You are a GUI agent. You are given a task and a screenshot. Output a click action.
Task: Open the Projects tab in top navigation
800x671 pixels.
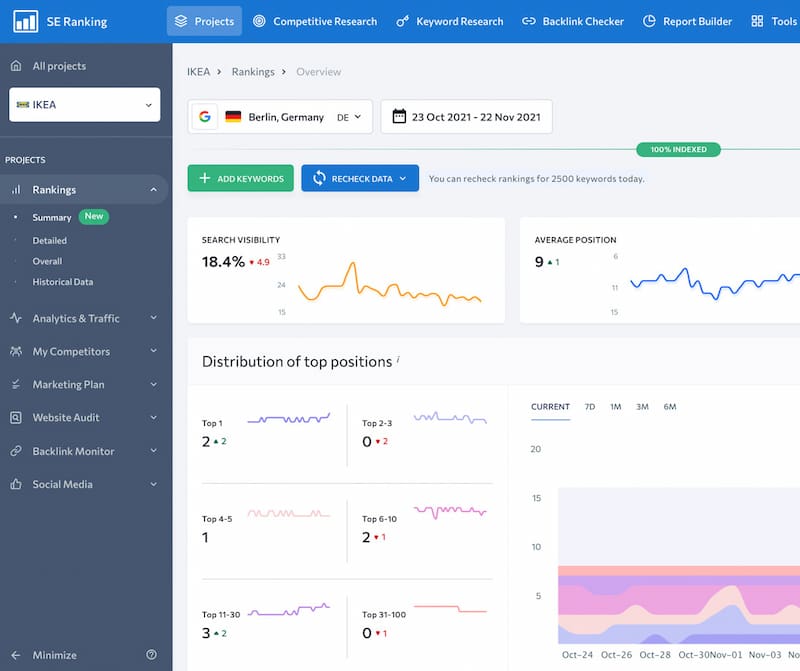(x=204, y=21)
